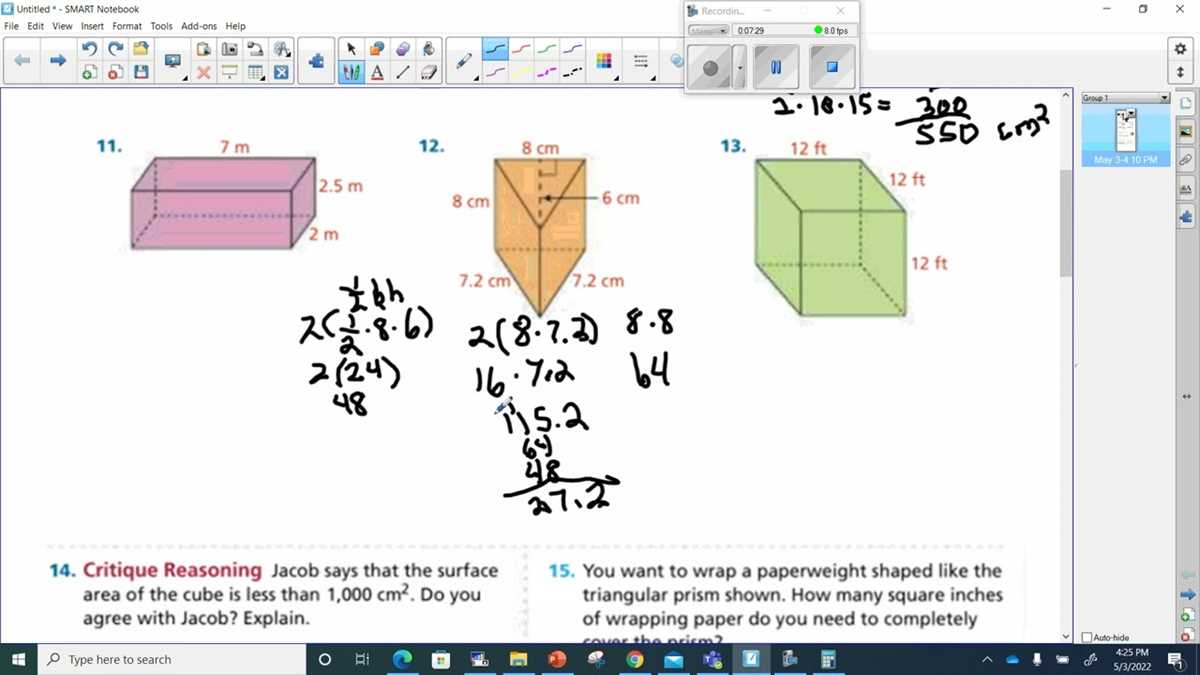Viewport: 1200px width, 675px height.
Task: Open the Insert menu
Action: click(x=92, y=26)
